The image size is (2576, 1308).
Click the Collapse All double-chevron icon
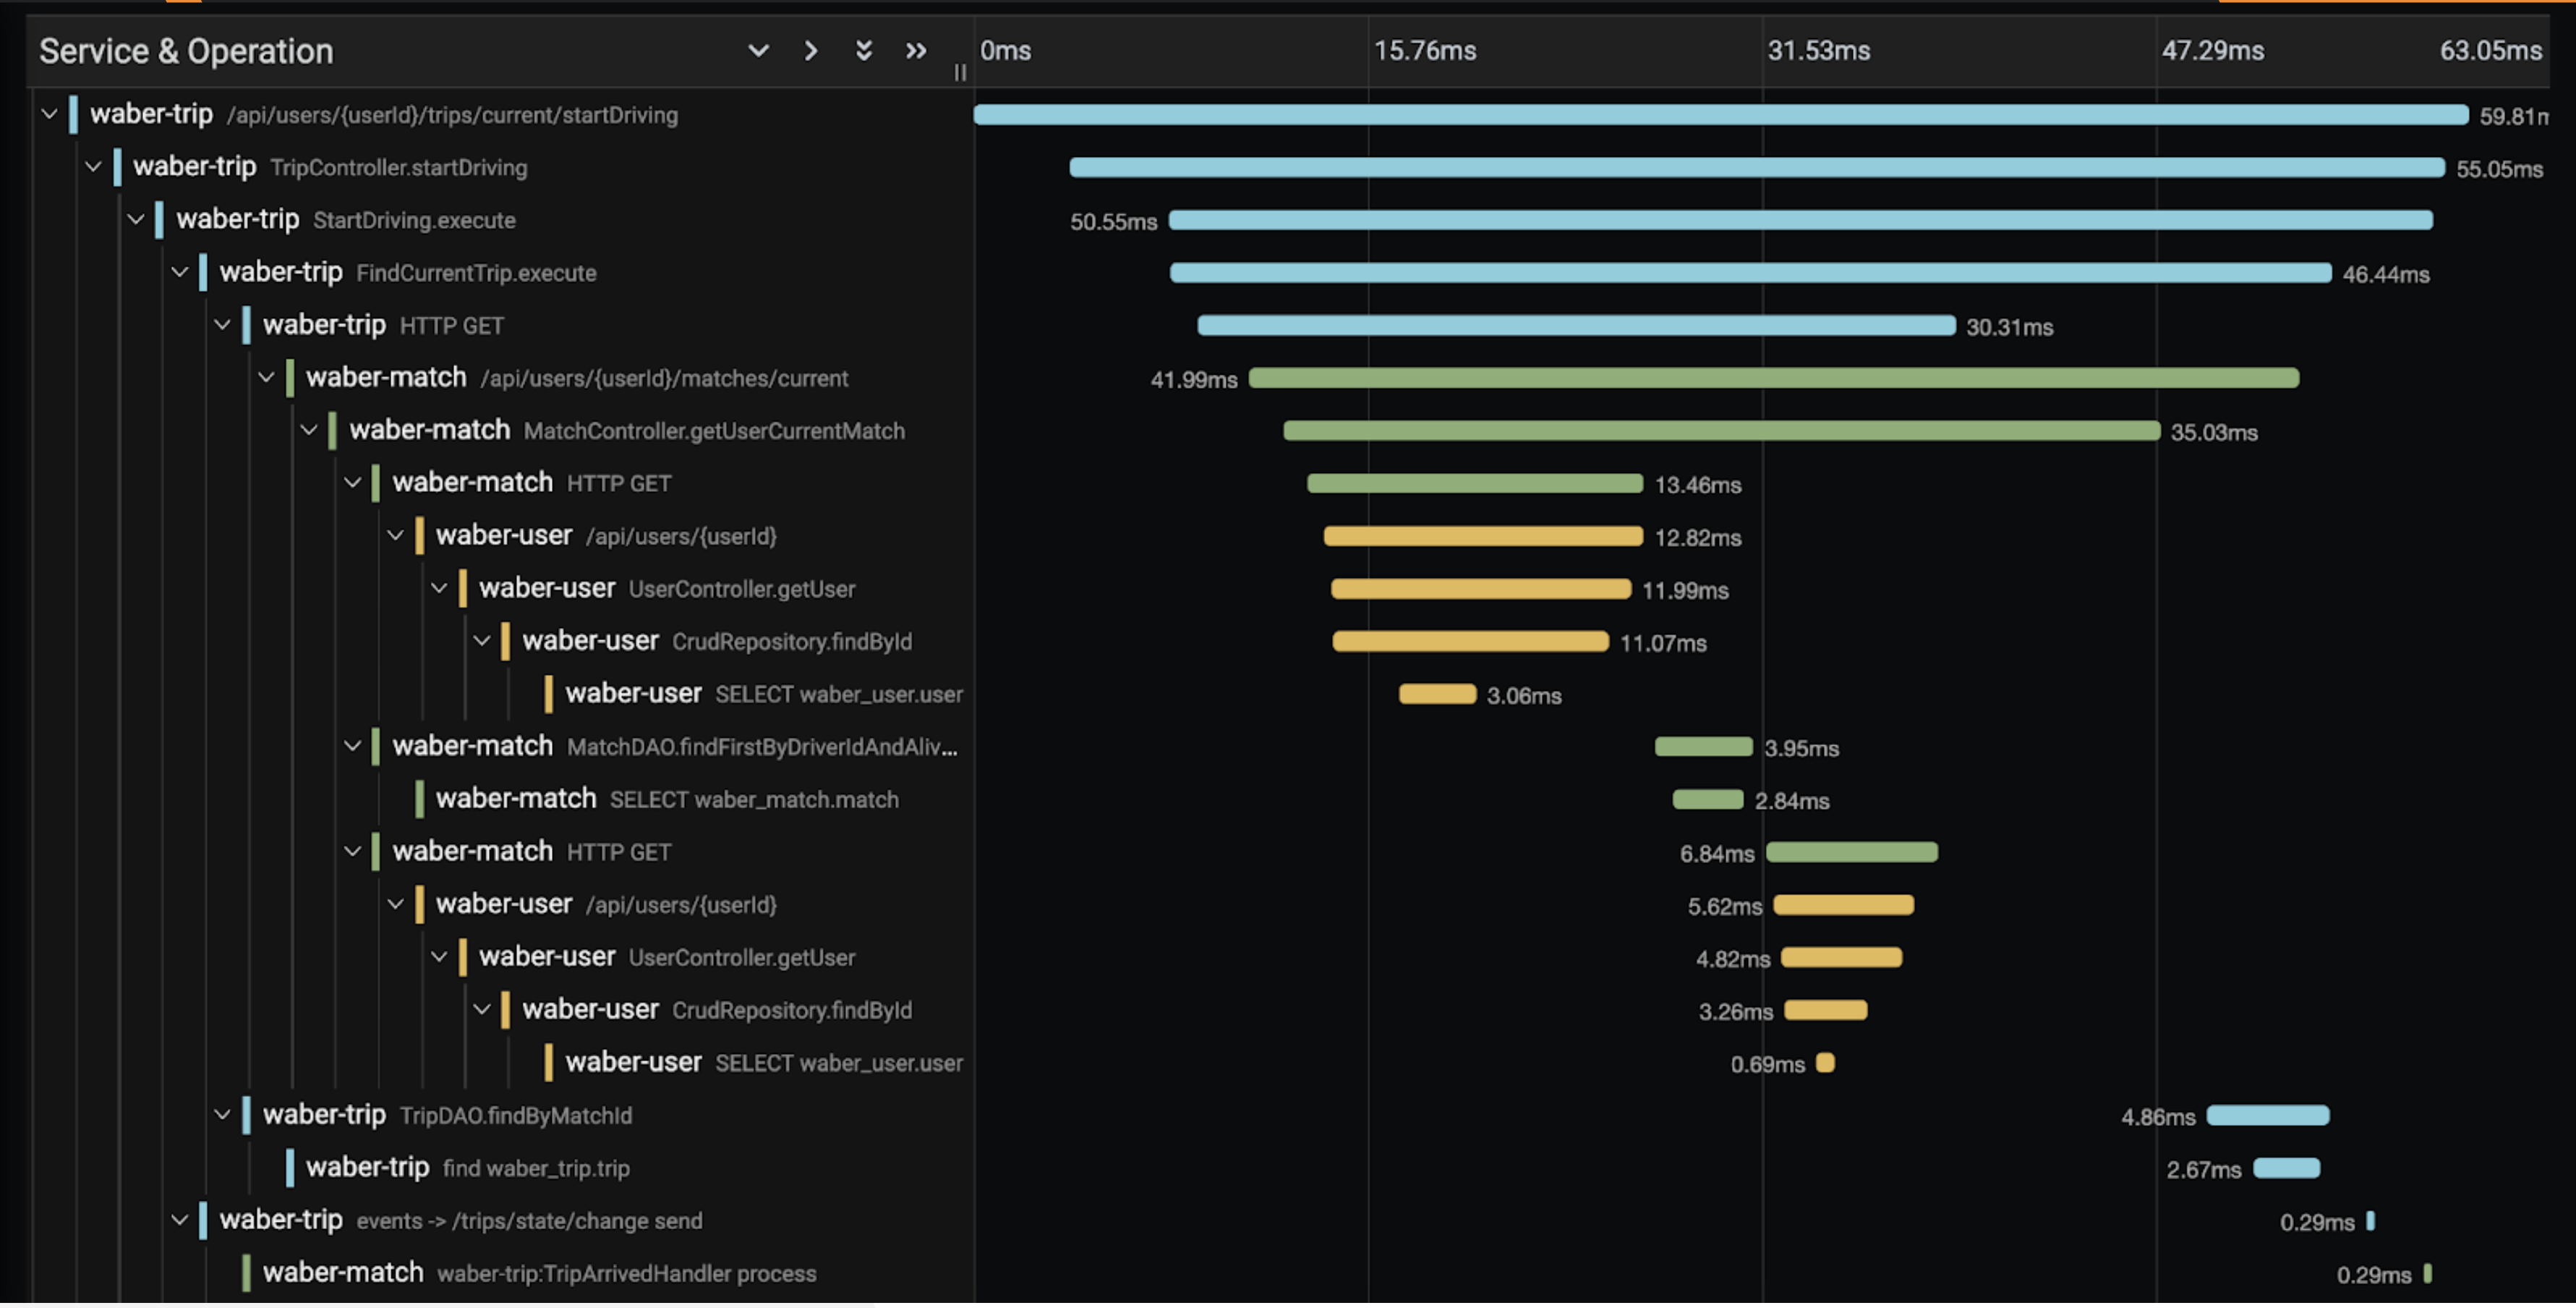click(x=864, y=51)
